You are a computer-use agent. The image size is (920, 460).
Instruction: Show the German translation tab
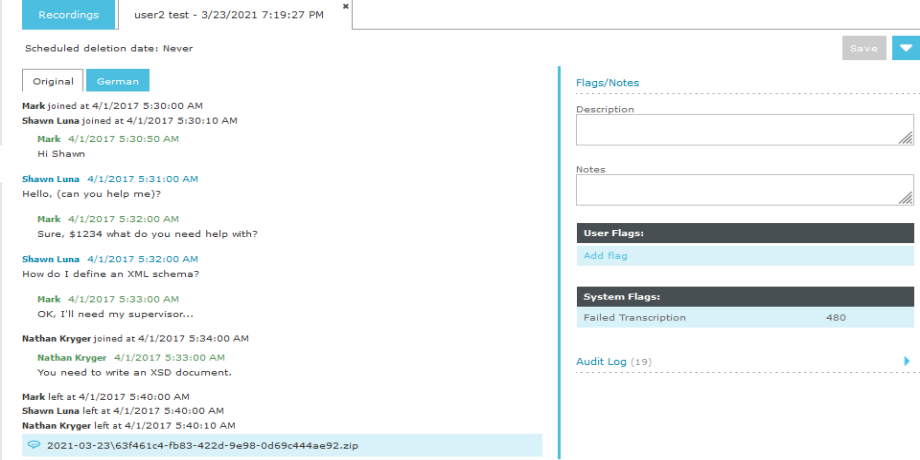[117, 81]
